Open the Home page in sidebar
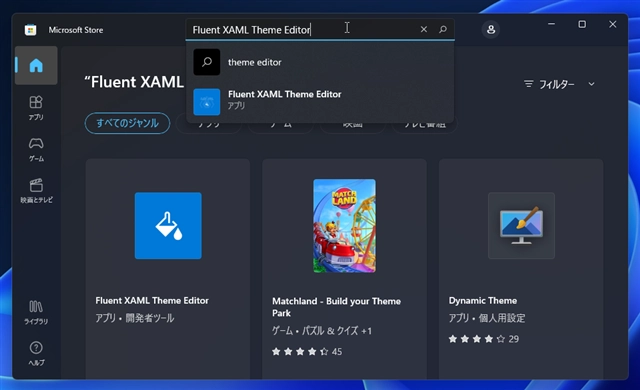The height and width of the screenshot is (390, 640). (x=36, y=65)
